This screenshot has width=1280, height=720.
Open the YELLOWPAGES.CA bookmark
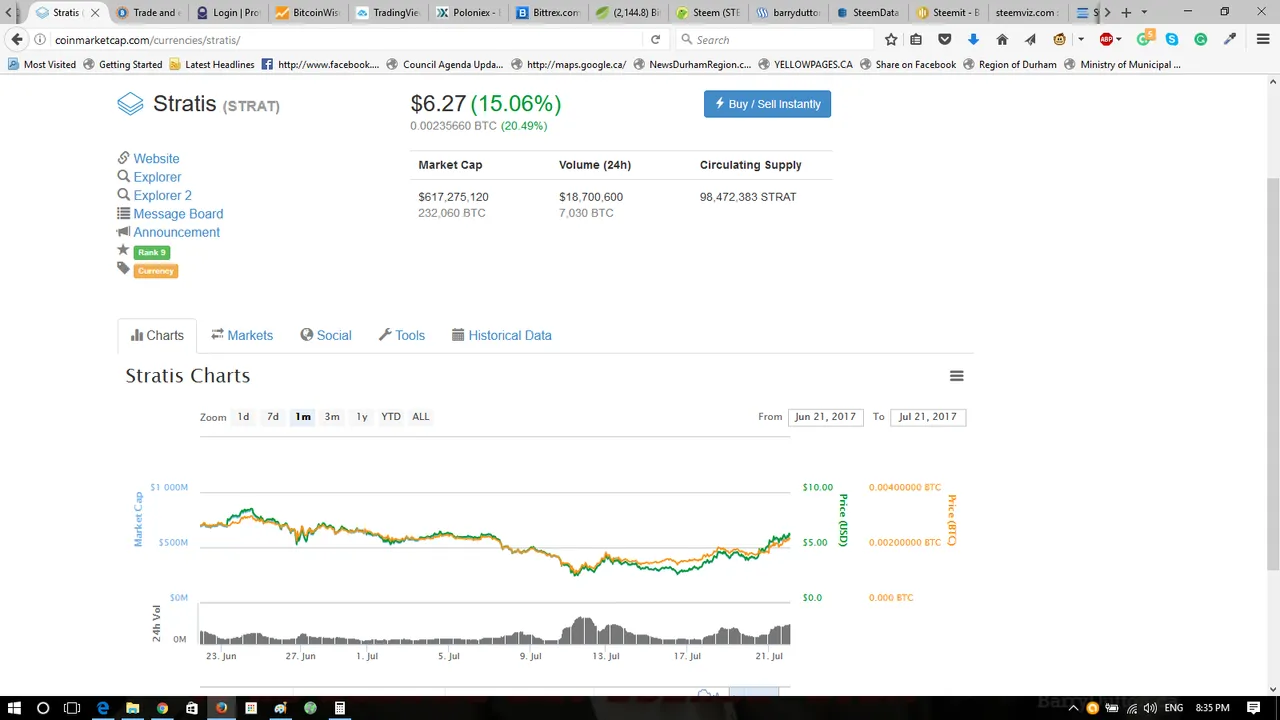point(806,65)
